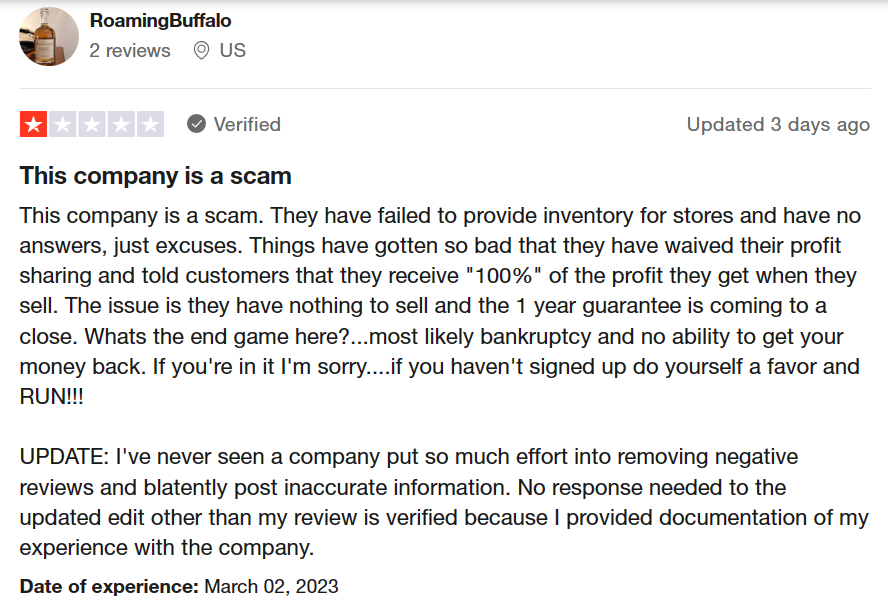Click the UPDATE paragraph of the review
Viewport: 888px width, 608px height.
[x=444, y=502]
